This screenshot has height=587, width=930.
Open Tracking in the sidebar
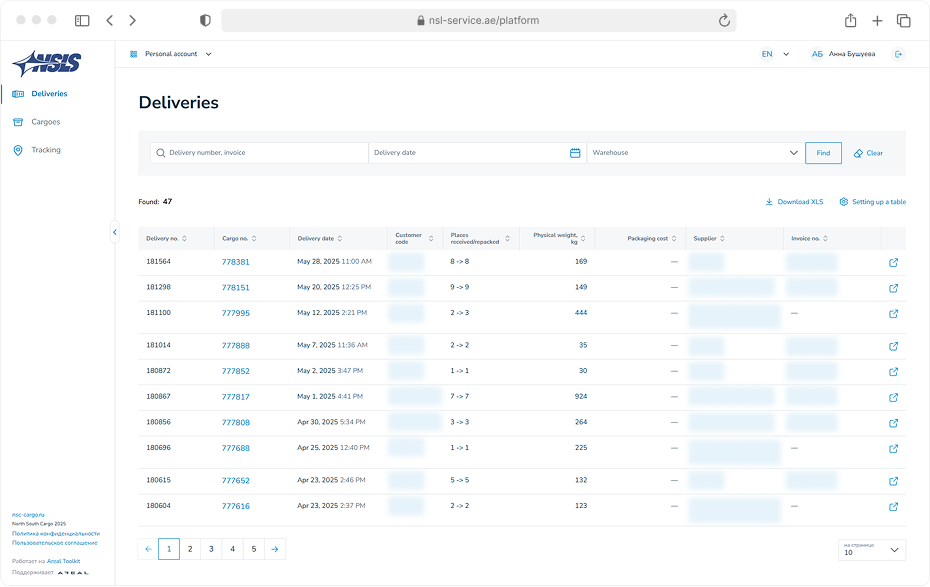45,150
